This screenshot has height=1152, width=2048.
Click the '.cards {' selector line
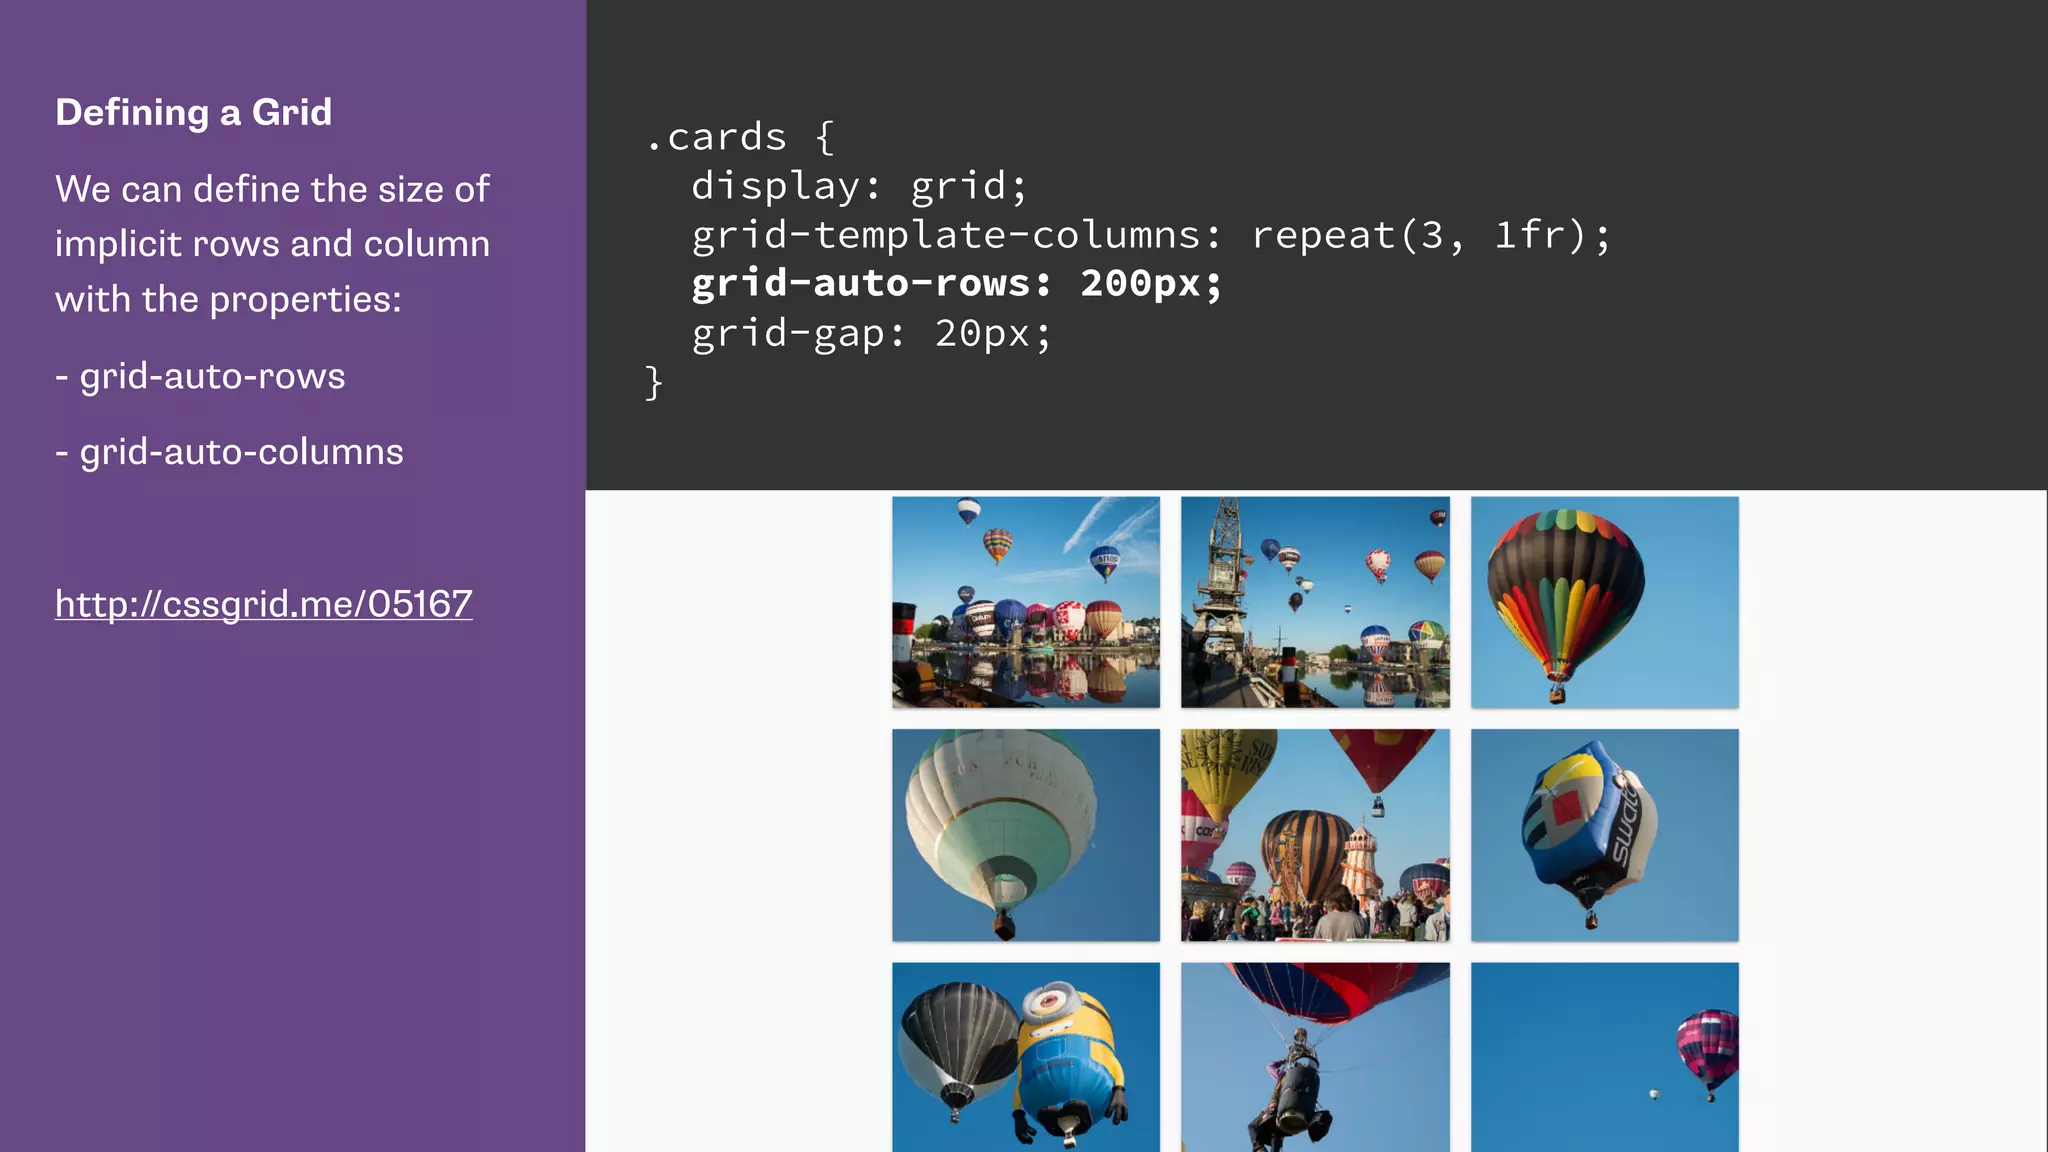(740, 137)
